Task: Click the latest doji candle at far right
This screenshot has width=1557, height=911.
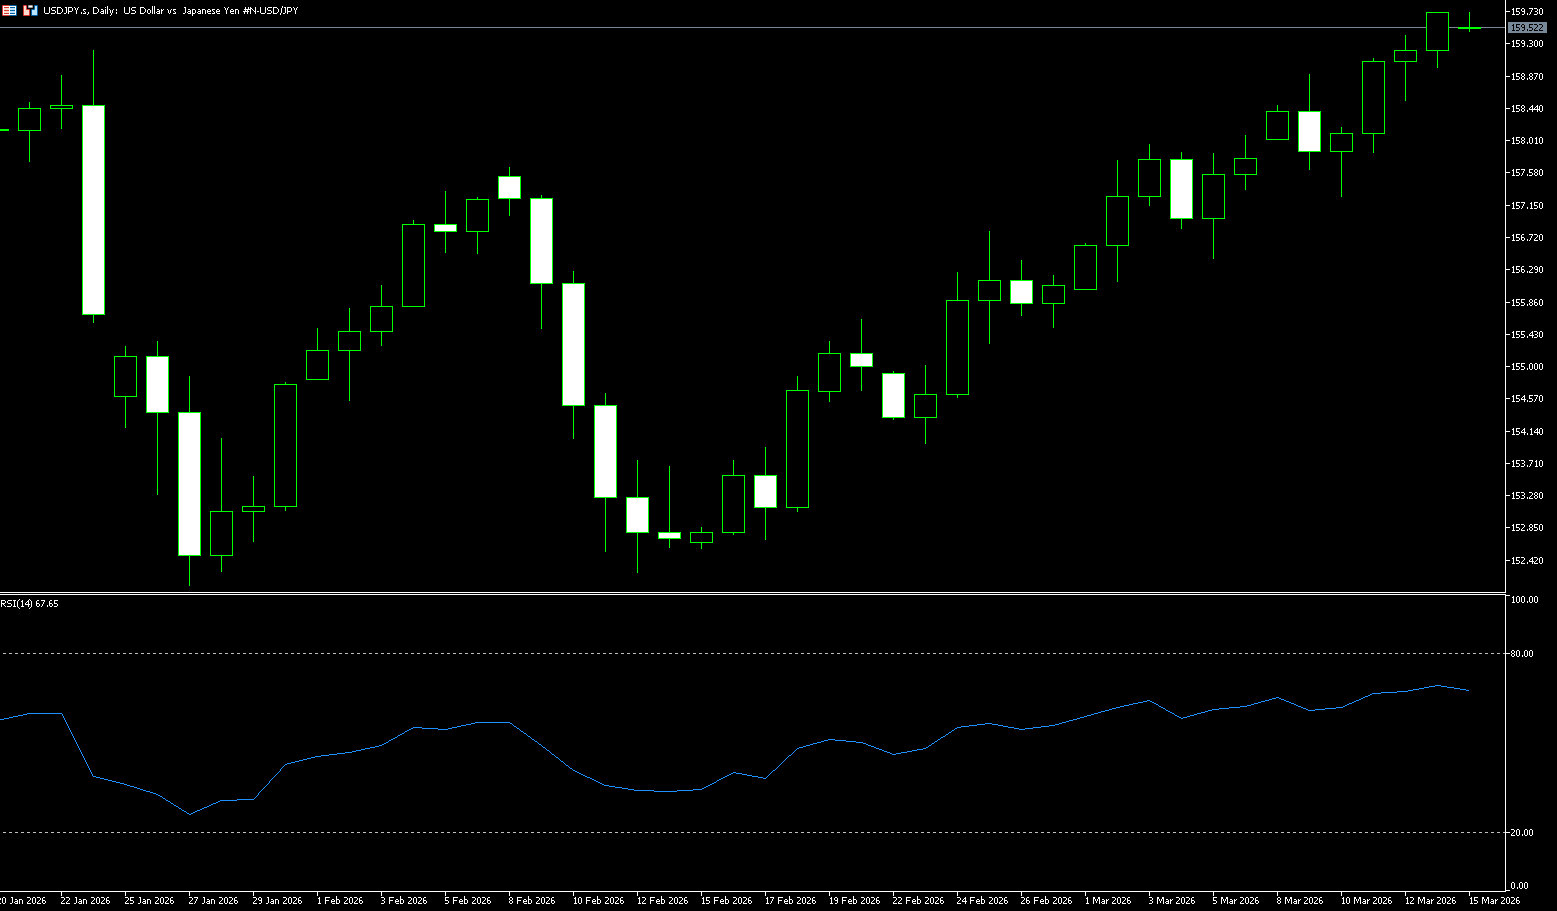Action: (x=1469, y=28)
